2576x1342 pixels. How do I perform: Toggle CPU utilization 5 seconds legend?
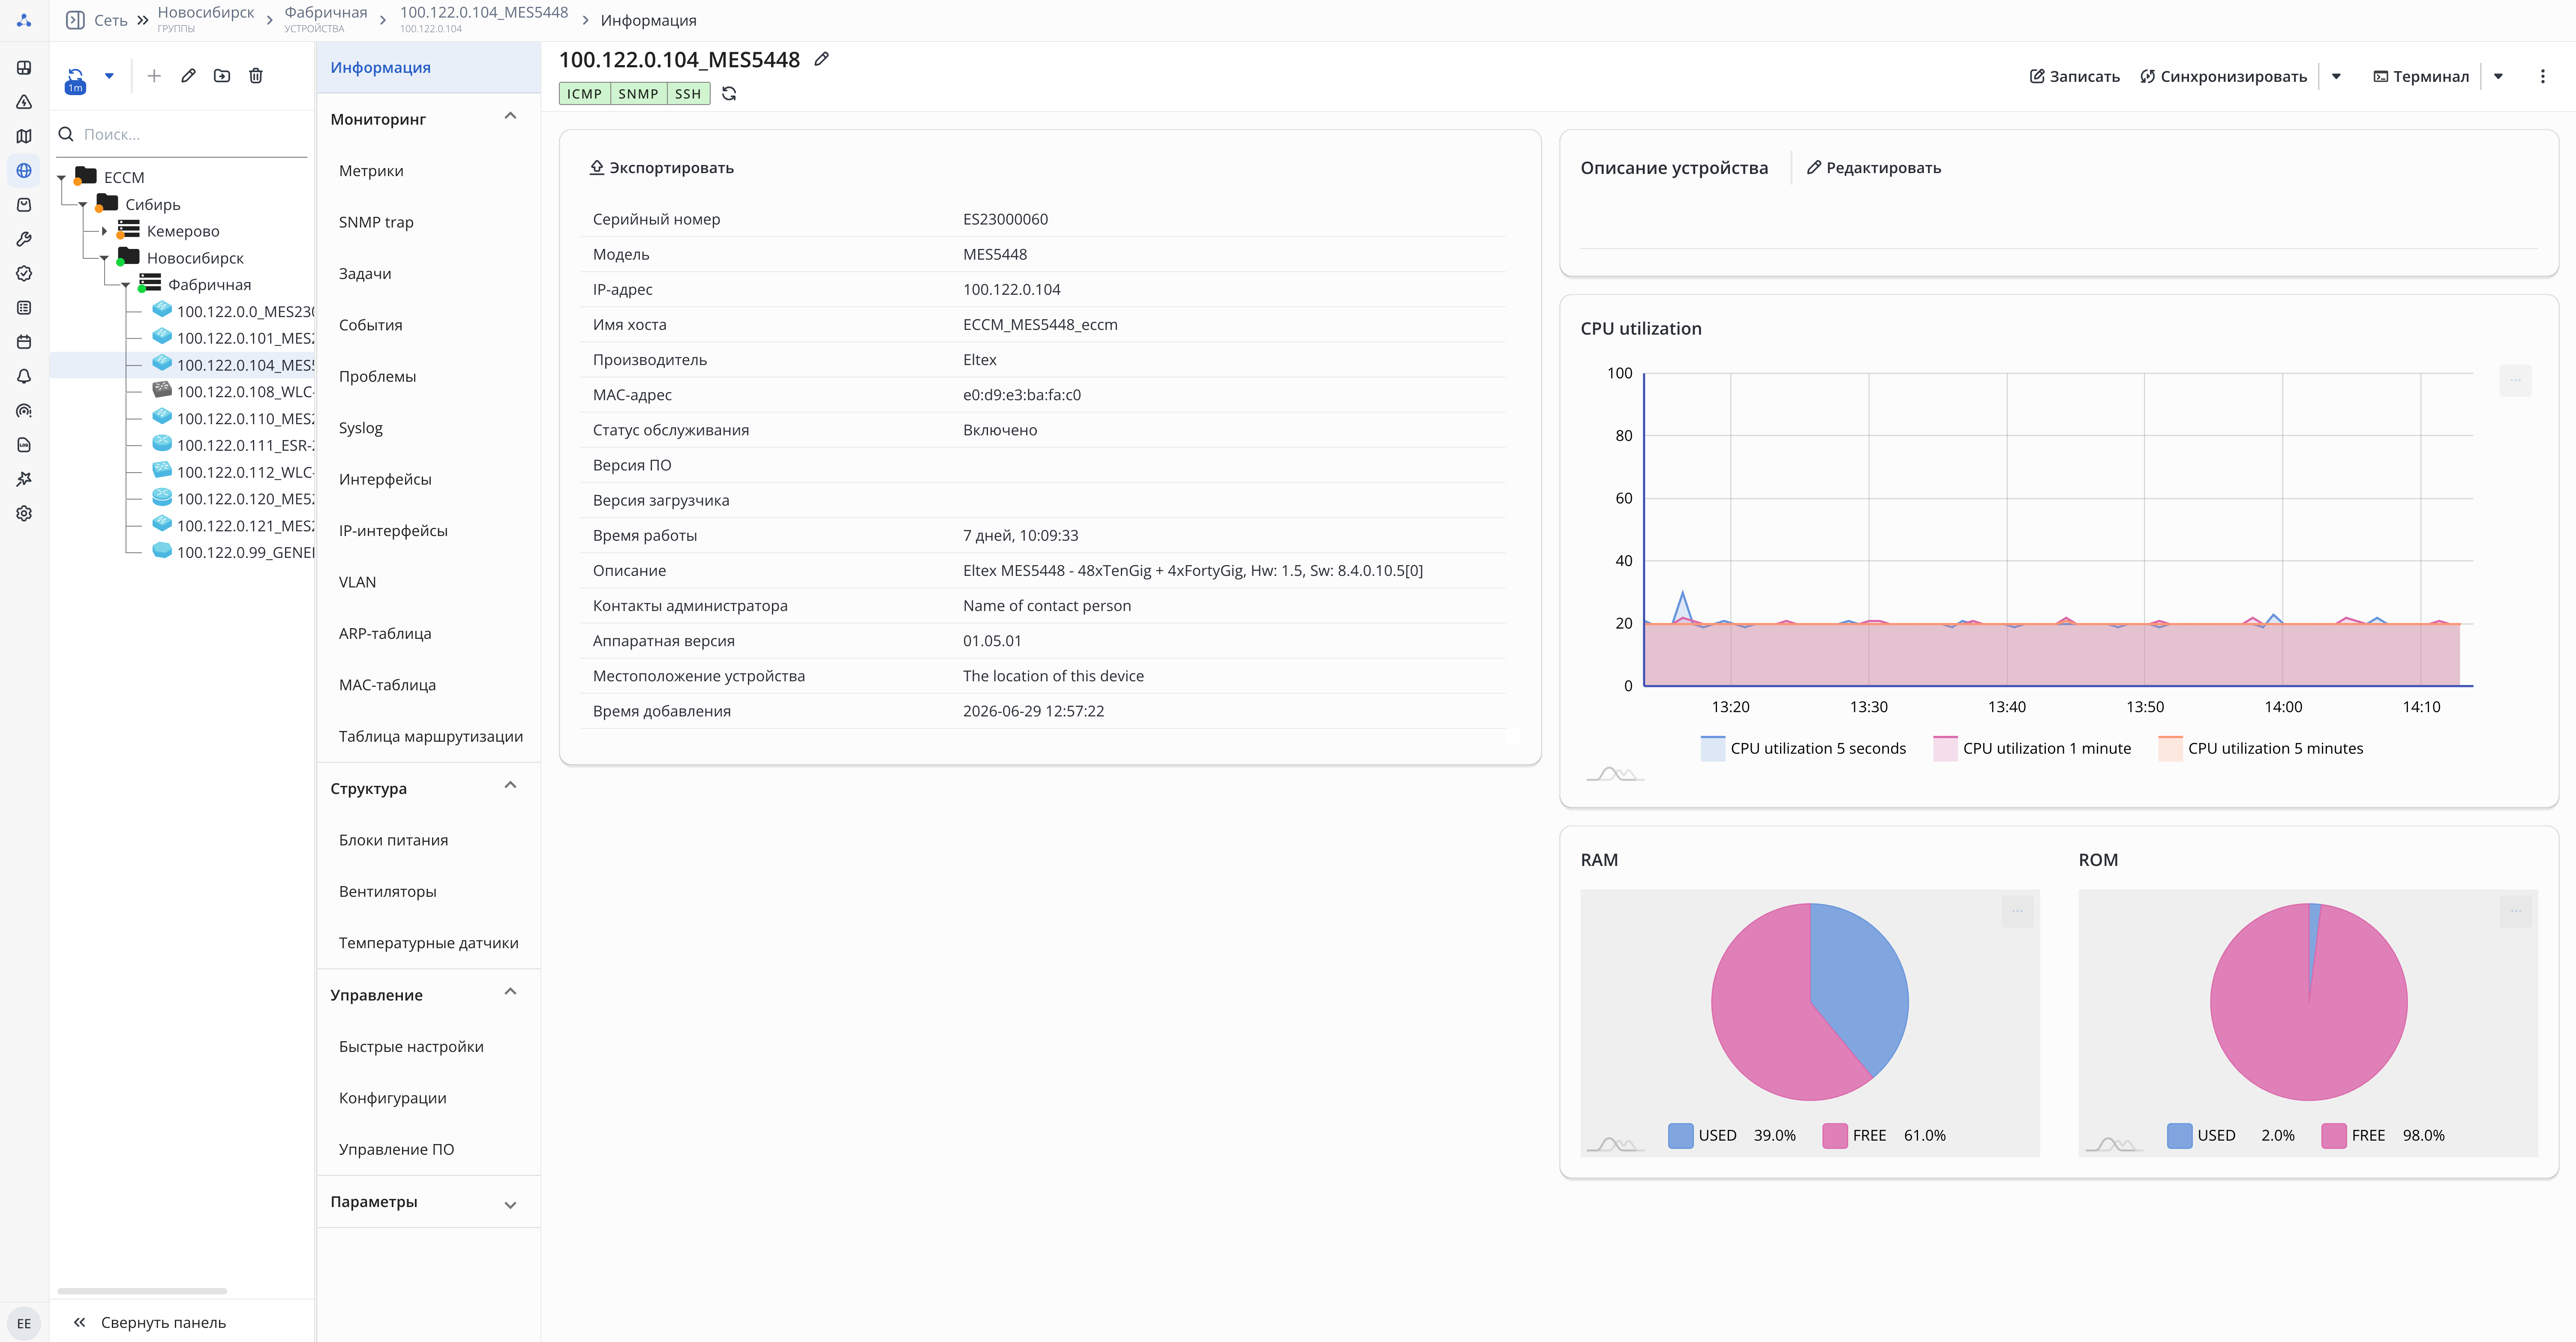1803,749
